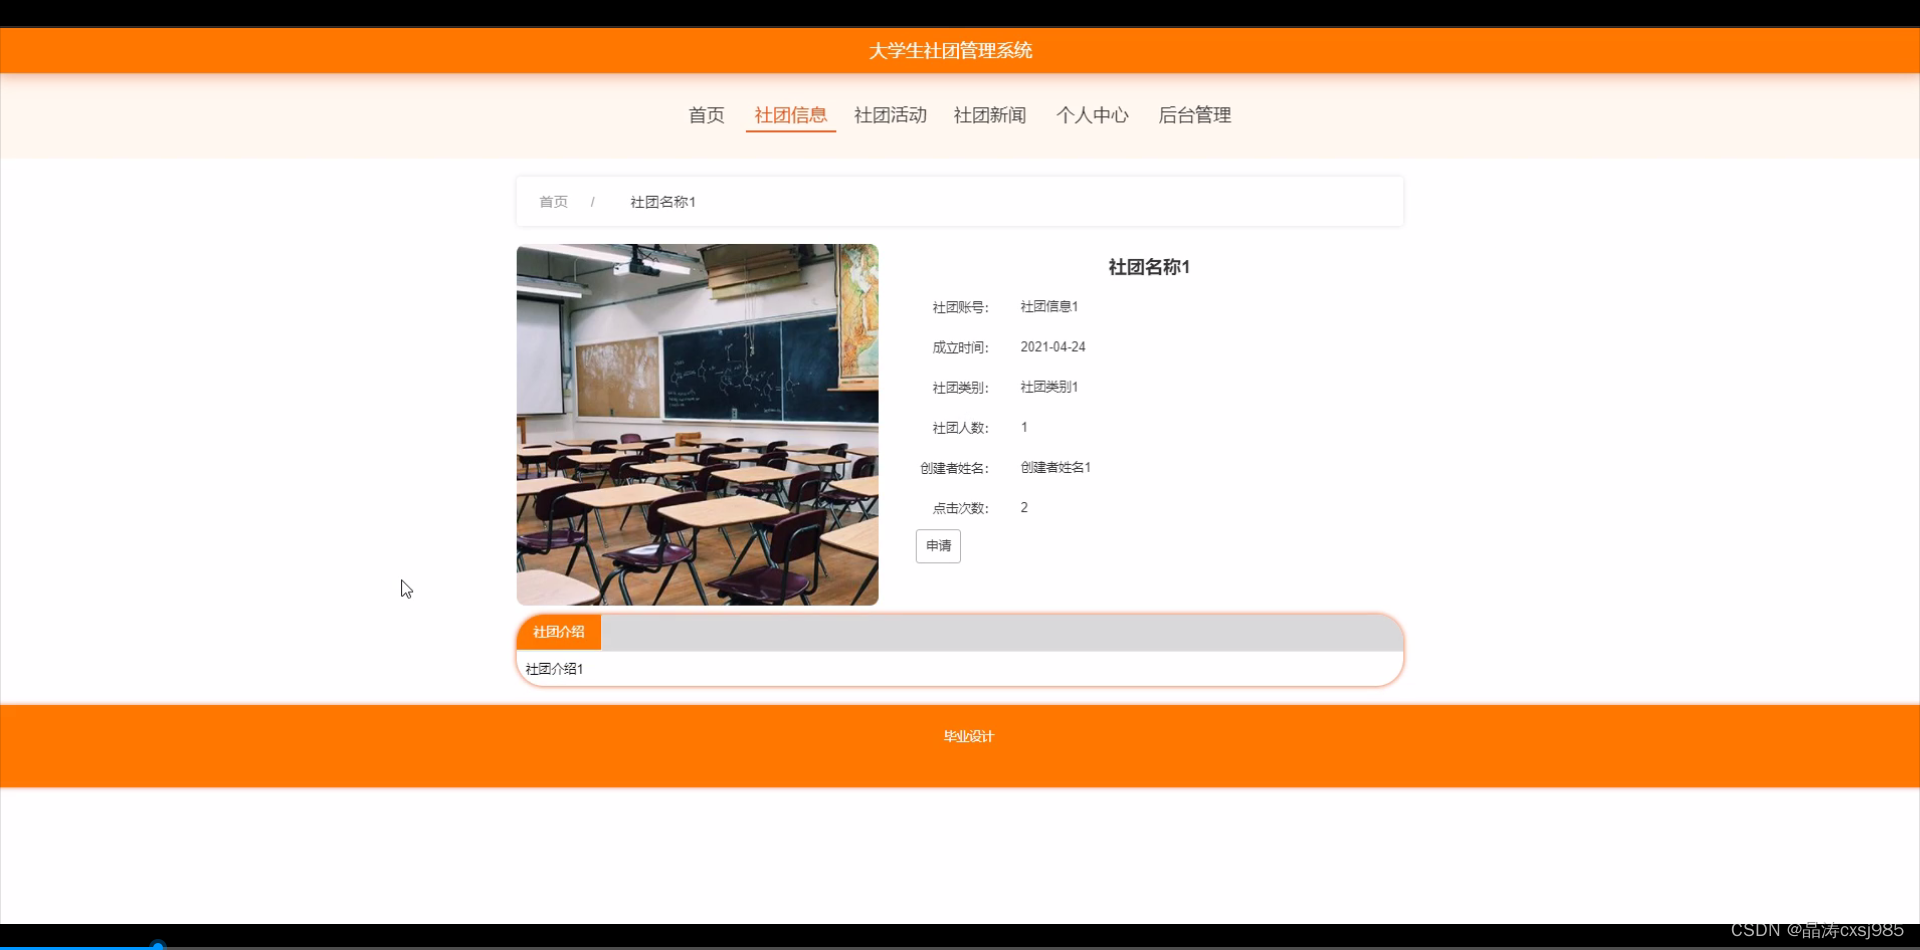Open the 后台管理 admin backend
Viewport: 1920px width, 950px height.
[x=1194, y=115]
